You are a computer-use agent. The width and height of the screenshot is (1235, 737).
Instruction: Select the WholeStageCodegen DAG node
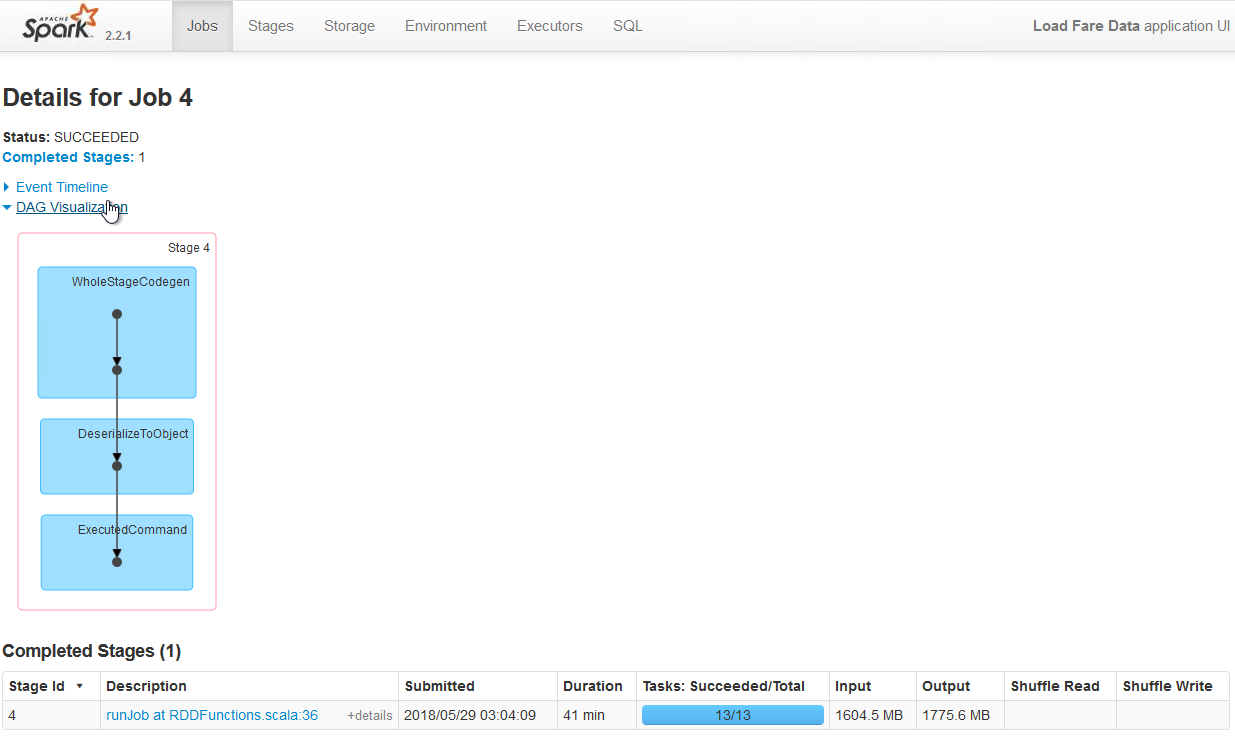coord(117,332)
